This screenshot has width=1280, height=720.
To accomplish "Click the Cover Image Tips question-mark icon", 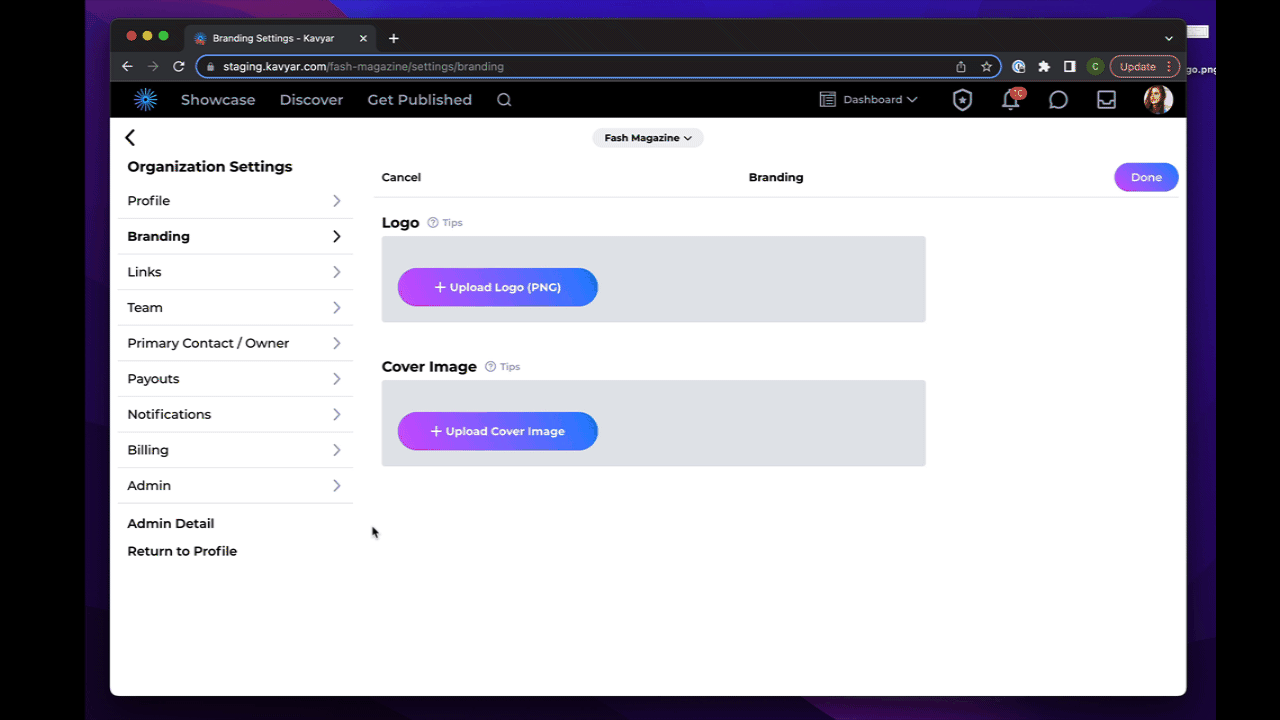I will click(x=491, y=367).
